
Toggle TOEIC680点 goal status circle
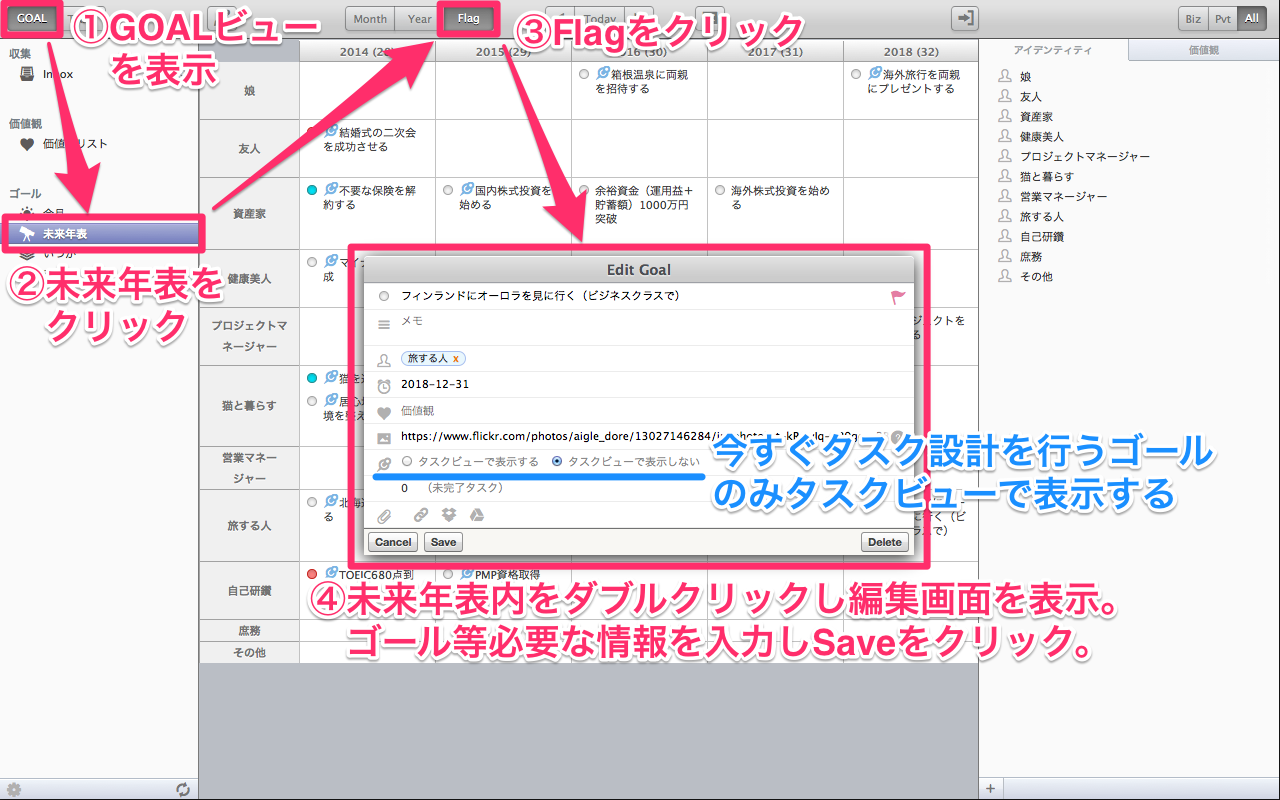coord(312,574)
